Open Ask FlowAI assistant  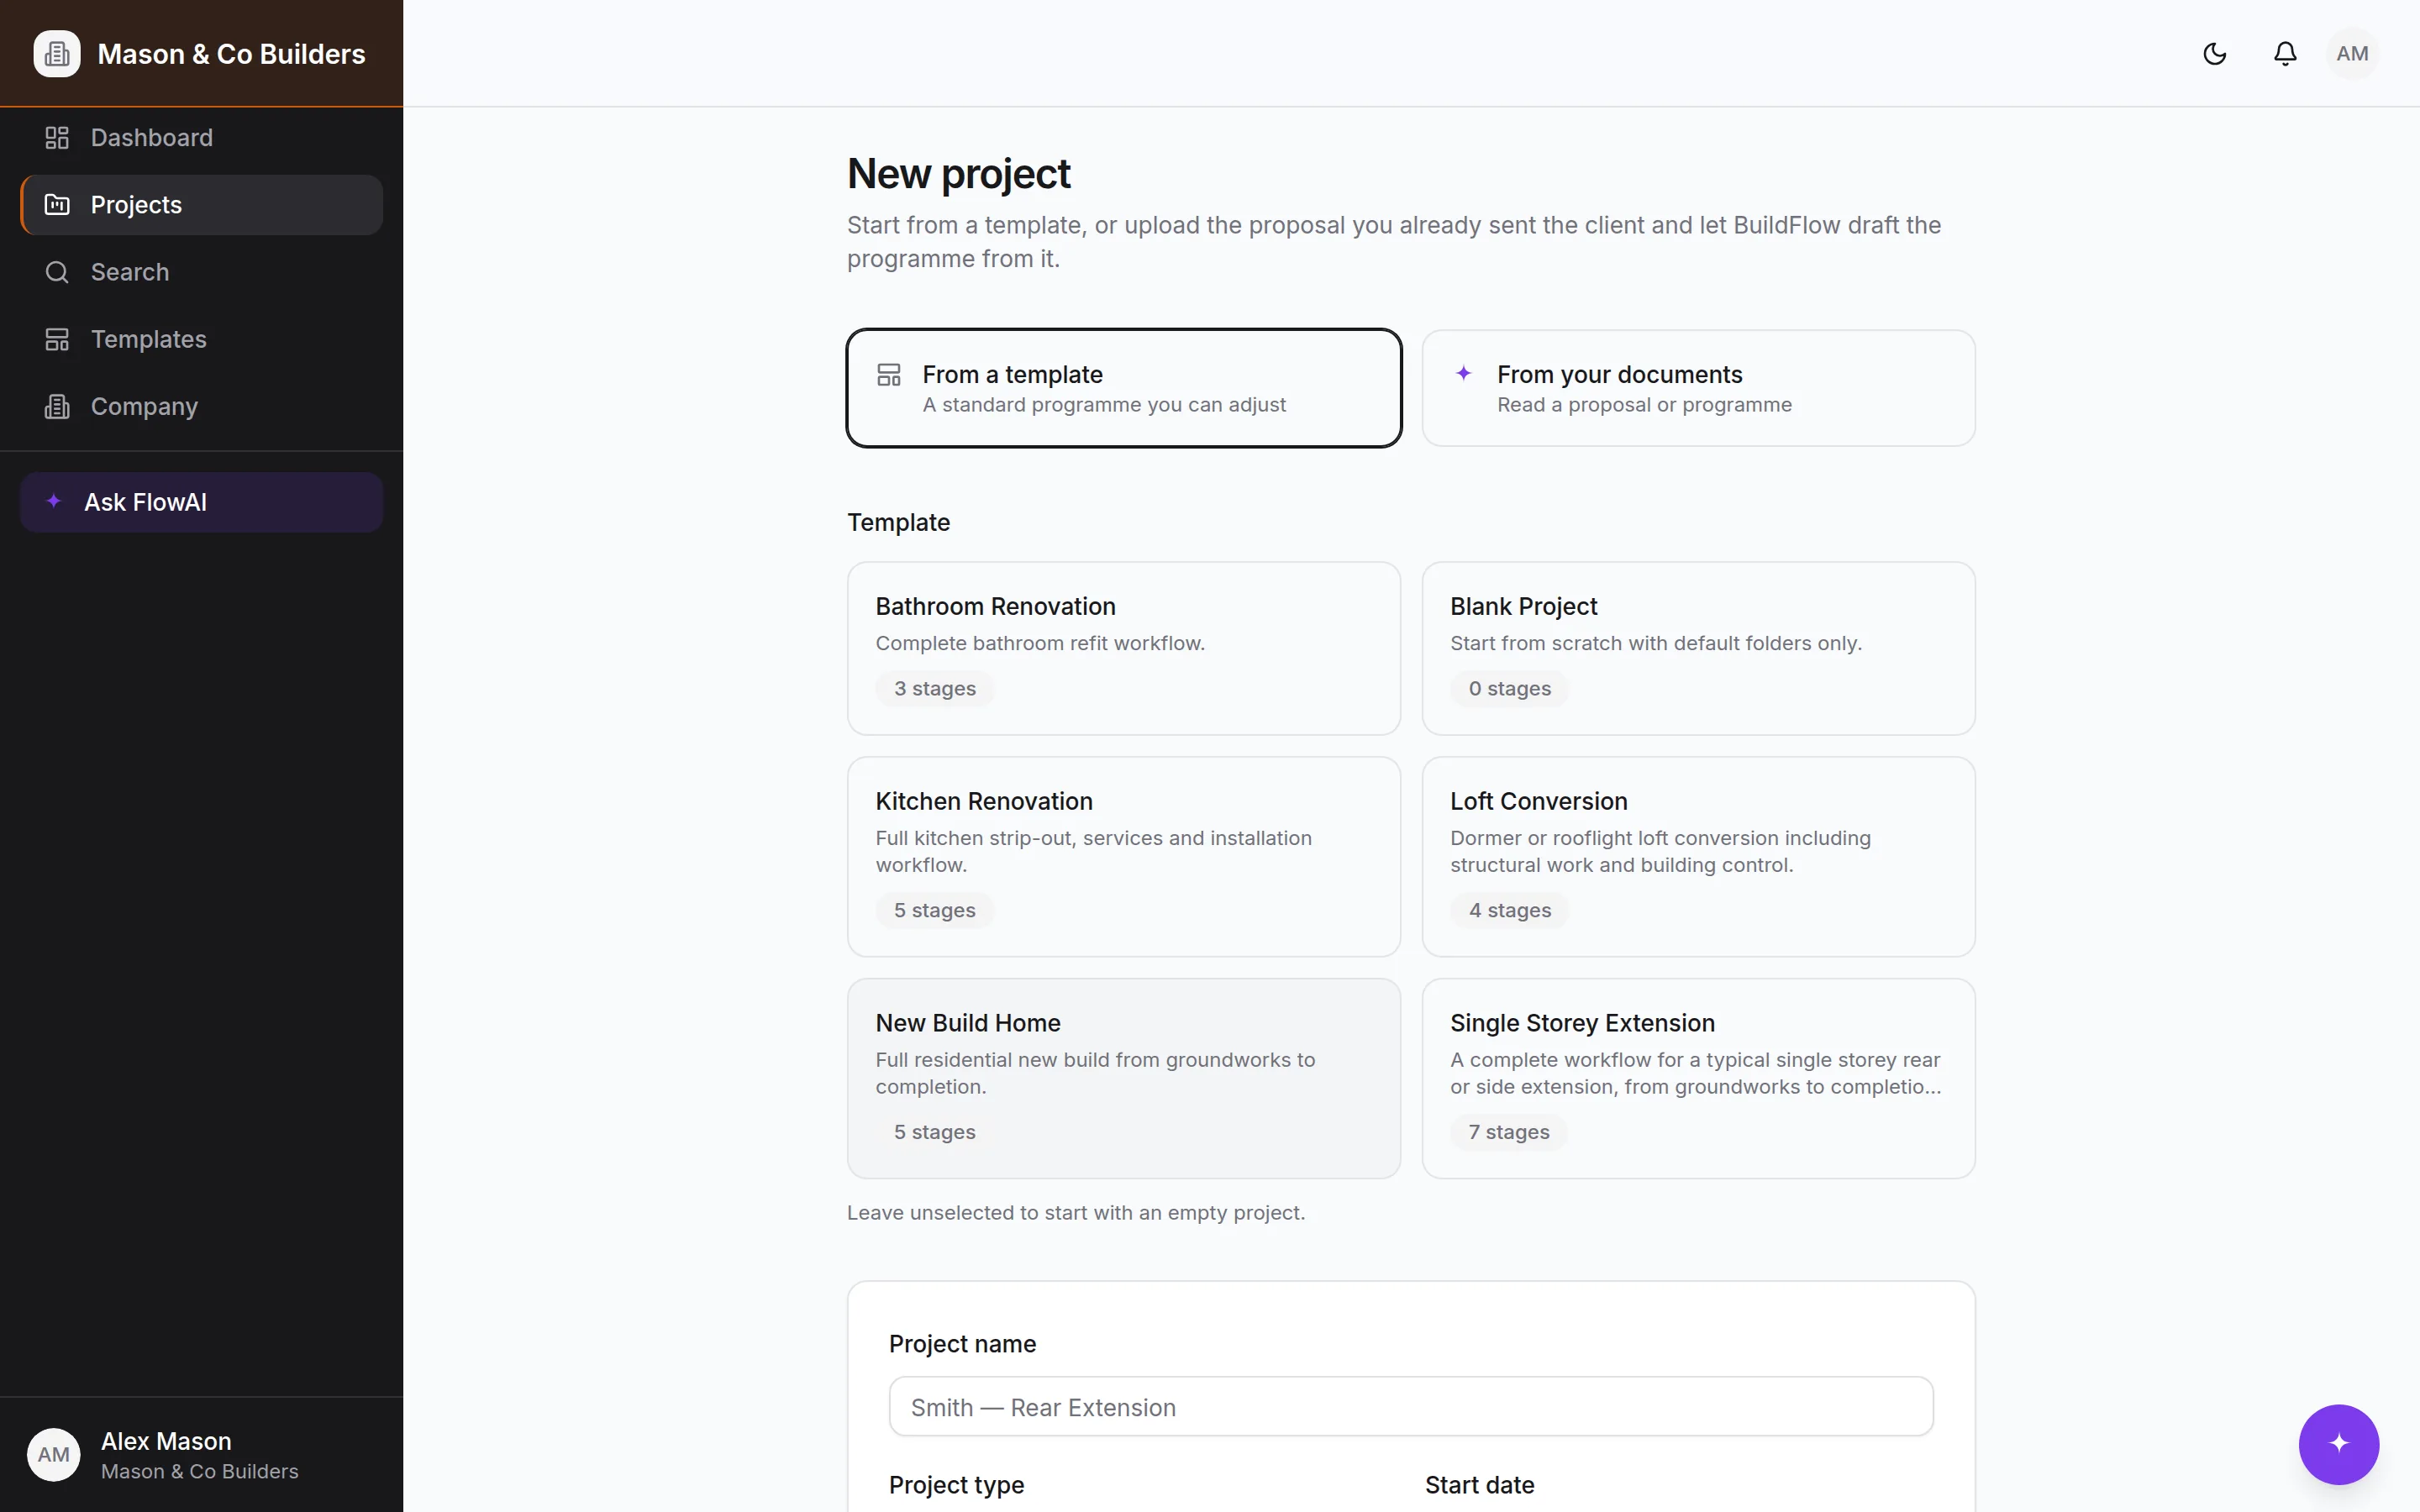201,502
